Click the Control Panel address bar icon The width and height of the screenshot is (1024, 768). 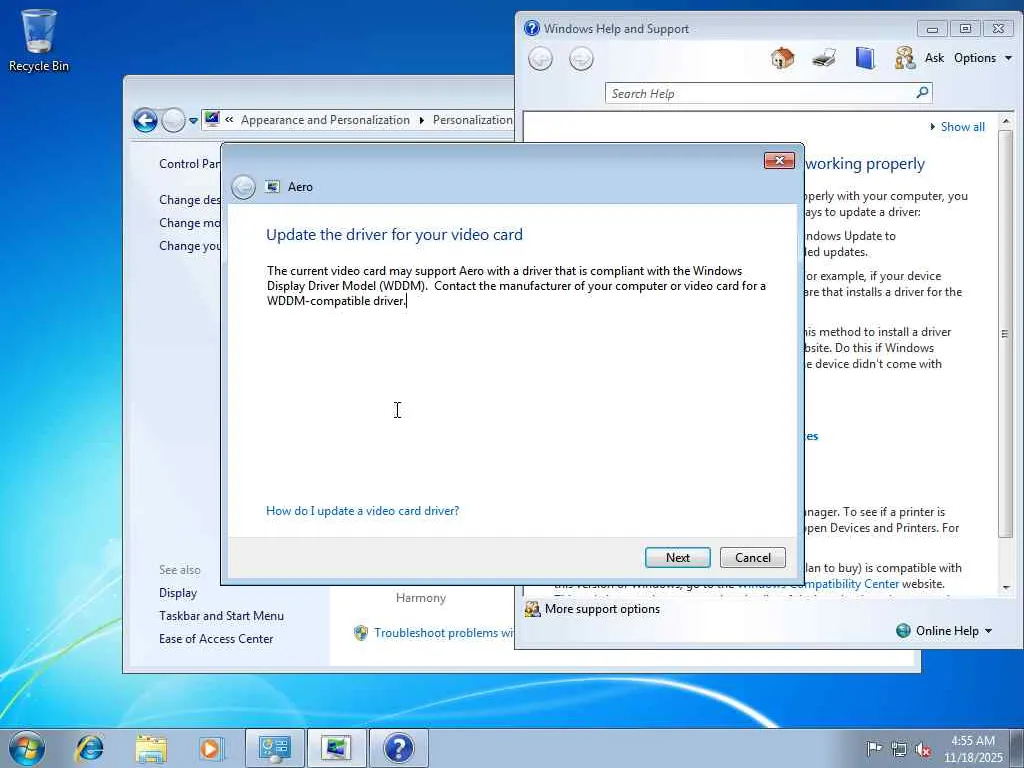pyautogui.click(x=212, y=120)
